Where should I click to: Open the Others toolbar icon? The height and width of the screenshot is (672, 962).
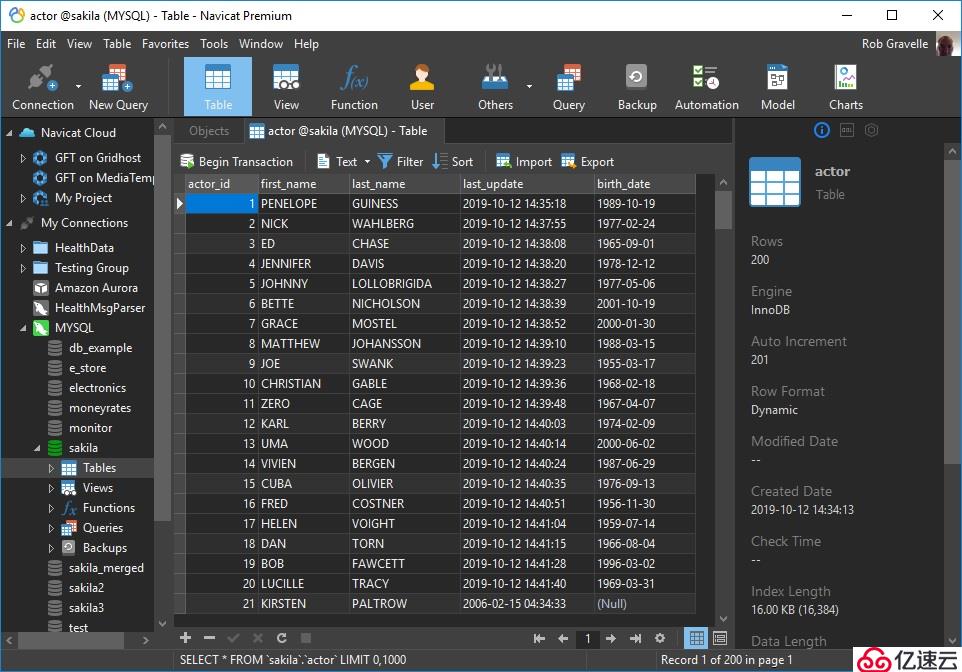[495, 87]
